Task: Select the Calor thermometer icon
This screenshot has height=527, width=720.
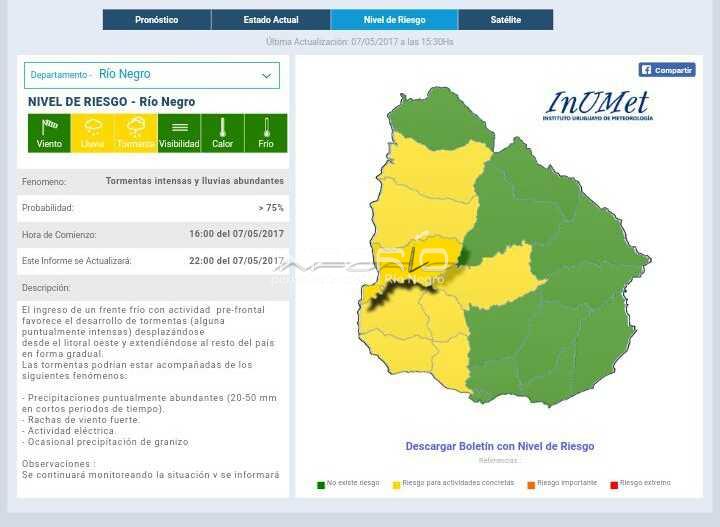Action: pyautogui.click(x=222, y=132)
